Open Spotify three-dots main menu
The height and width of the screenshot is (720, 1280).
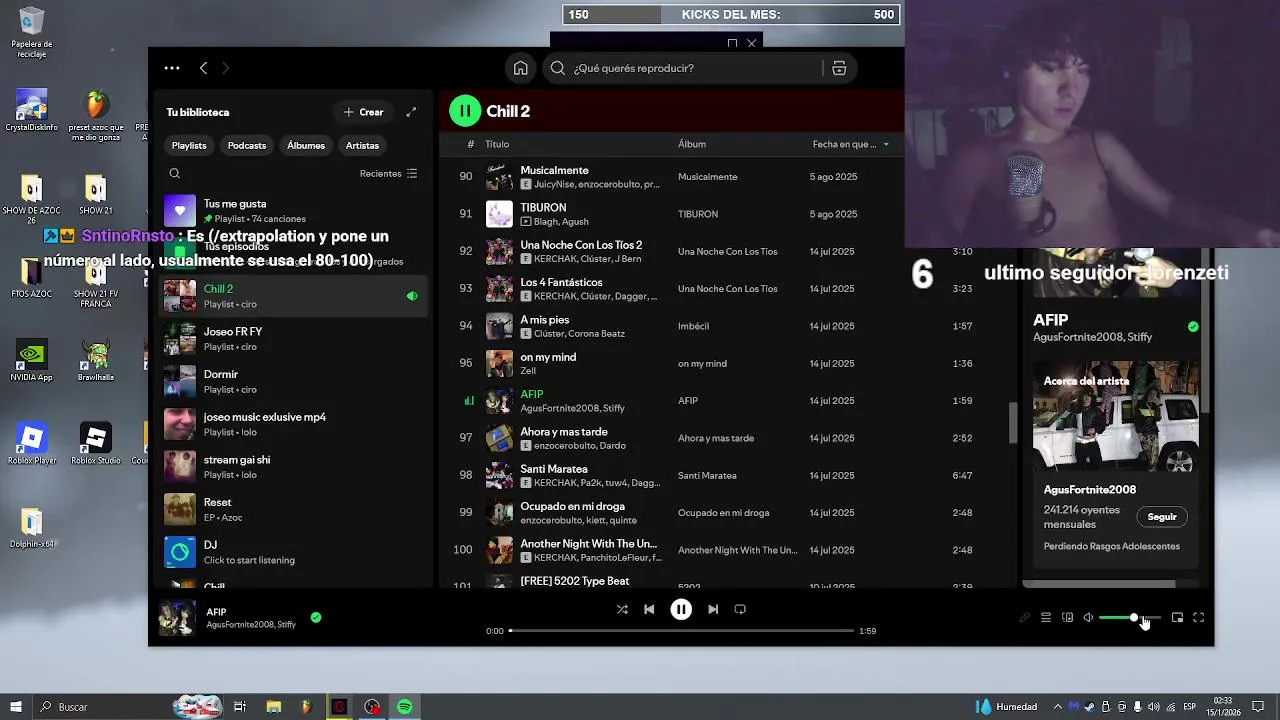point(172,68)
